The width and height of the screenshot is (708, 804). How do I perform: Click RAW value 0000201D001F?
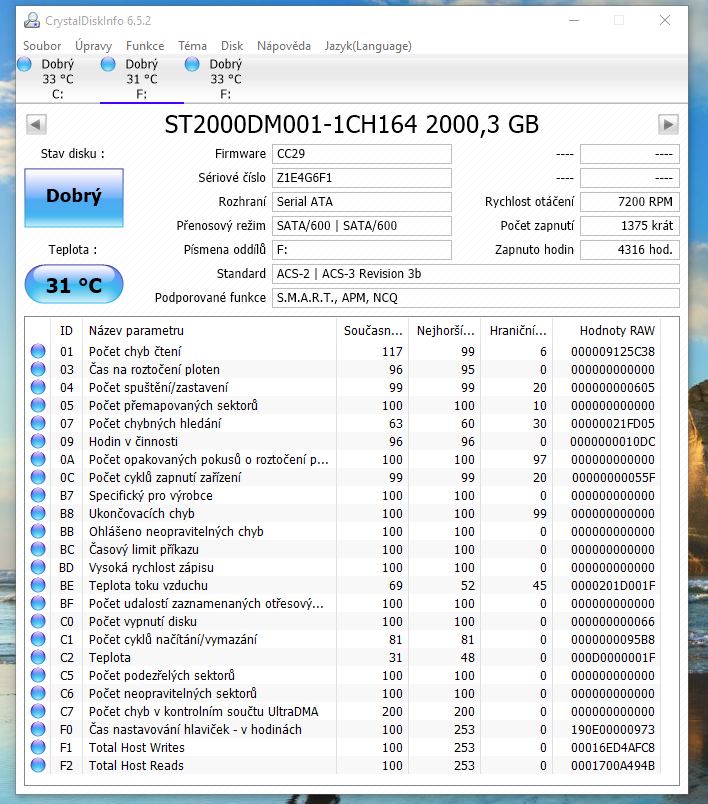click(613, 586)
